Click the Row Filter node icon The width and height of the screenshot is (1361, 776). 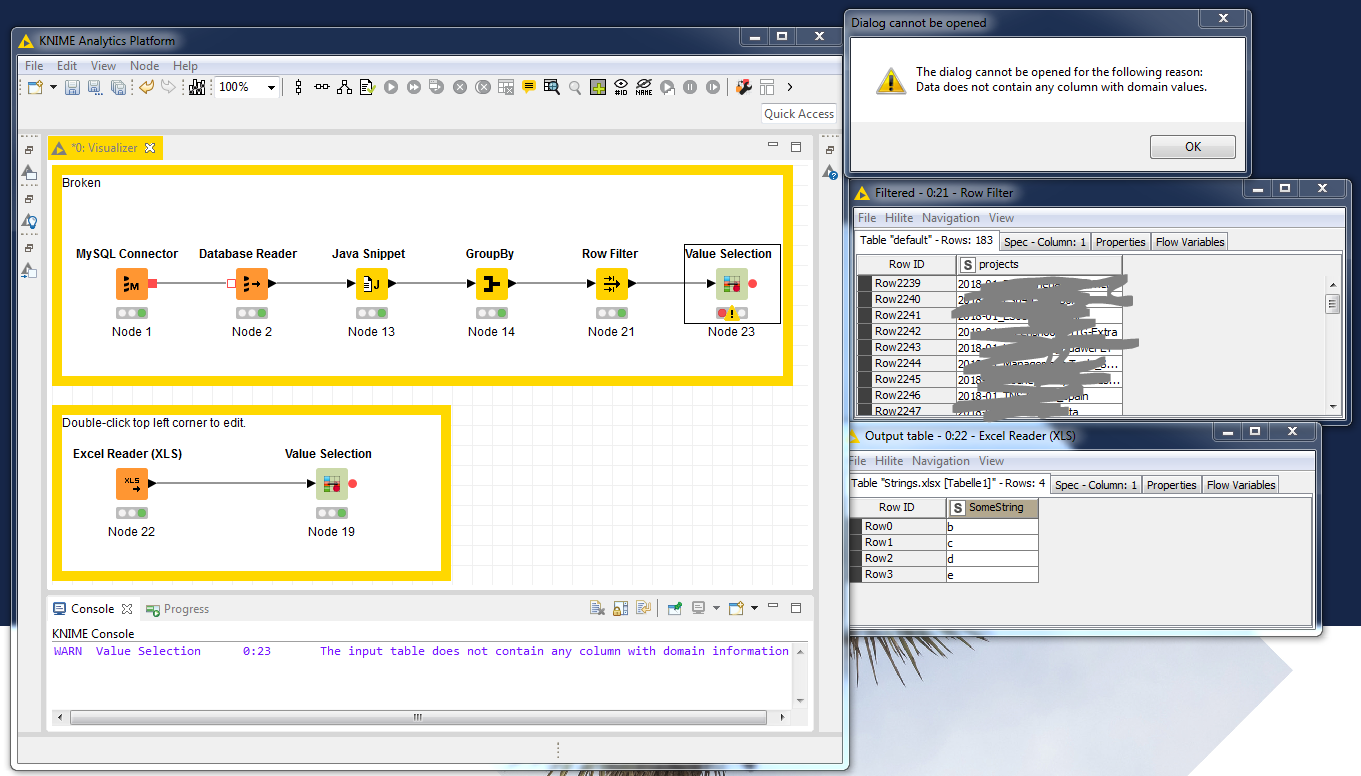coord(610,285)
